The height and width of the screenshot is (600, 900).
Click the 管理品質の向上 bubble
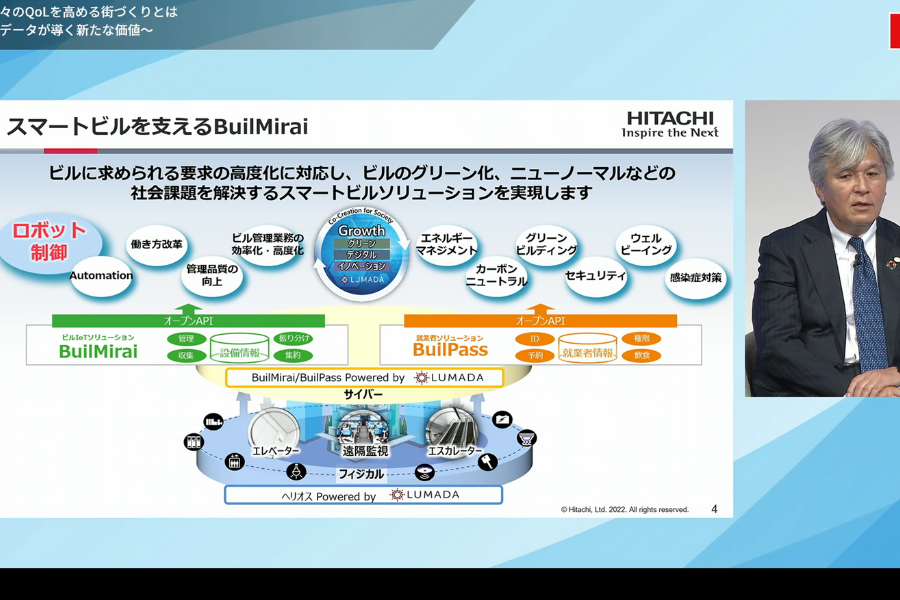click(212, 276)
